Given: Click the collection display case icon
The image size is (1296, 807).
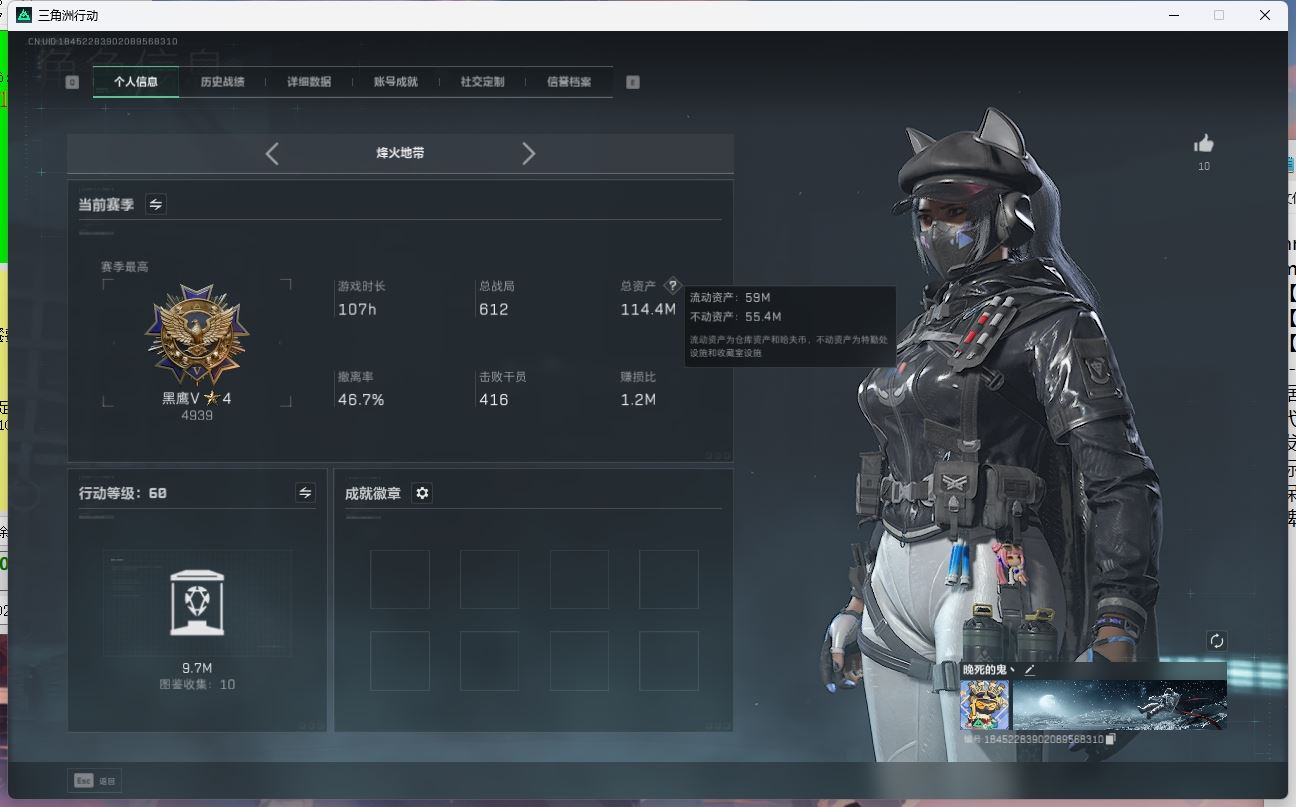Looking at the screenshot, I should [x=197, y=603].
